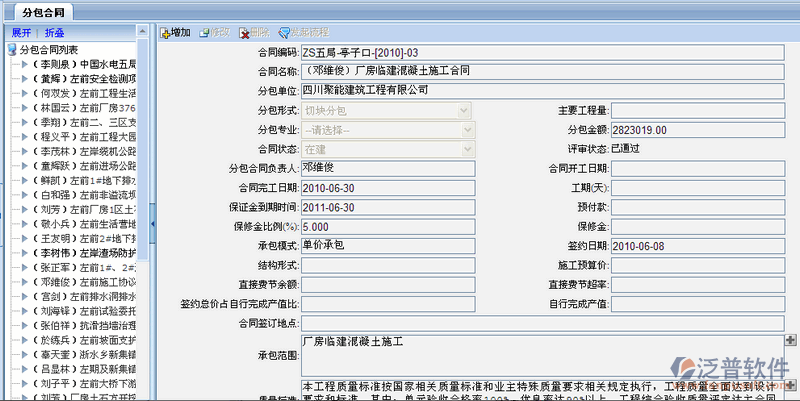
Task: Click the 保修金 input field
Action: coord(698,227)
